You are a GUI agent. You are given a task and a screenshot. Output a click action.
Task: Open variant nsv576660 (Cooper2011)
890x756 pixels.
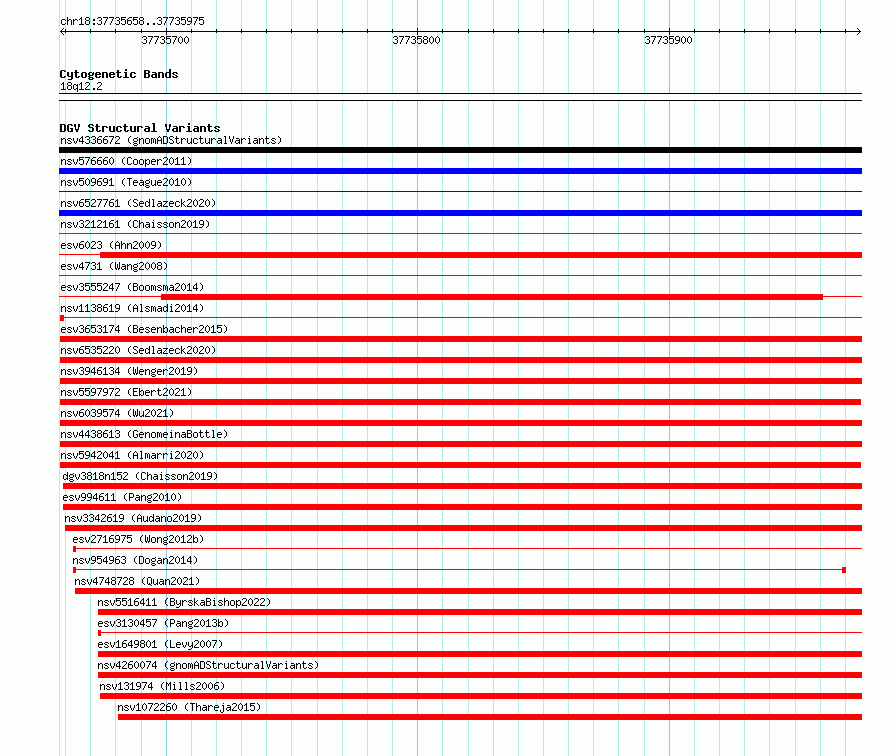click(x=126, y=161)
